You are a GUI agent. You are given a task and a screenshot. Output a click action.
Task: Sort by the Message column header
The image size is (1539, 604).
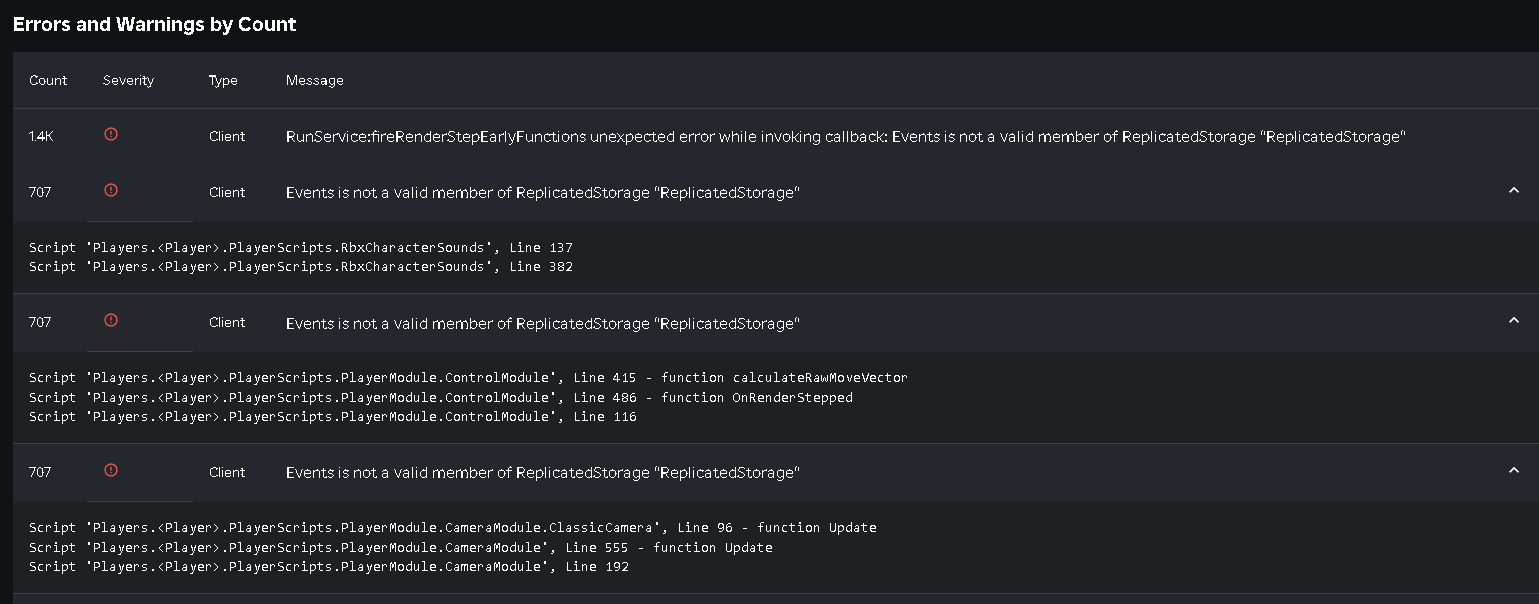pos(314,80)
